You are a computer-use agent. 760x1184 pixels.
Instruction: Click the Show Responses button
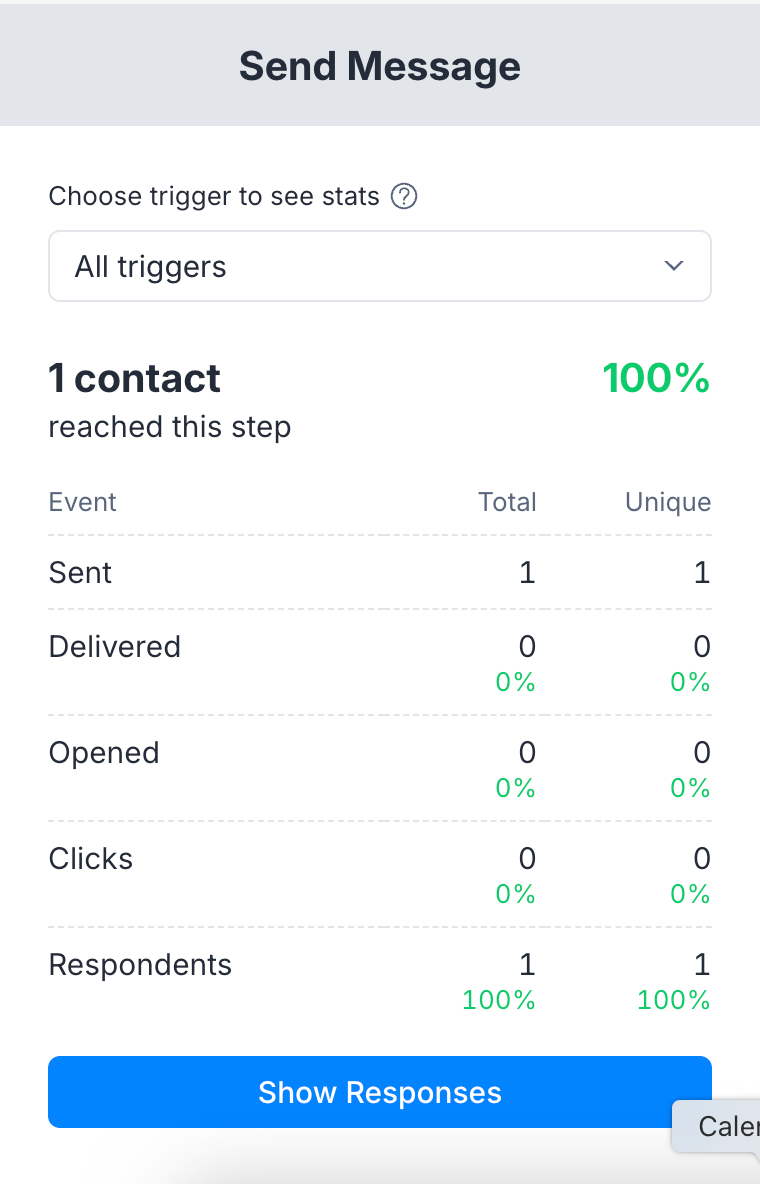[x=380, y=1092]
